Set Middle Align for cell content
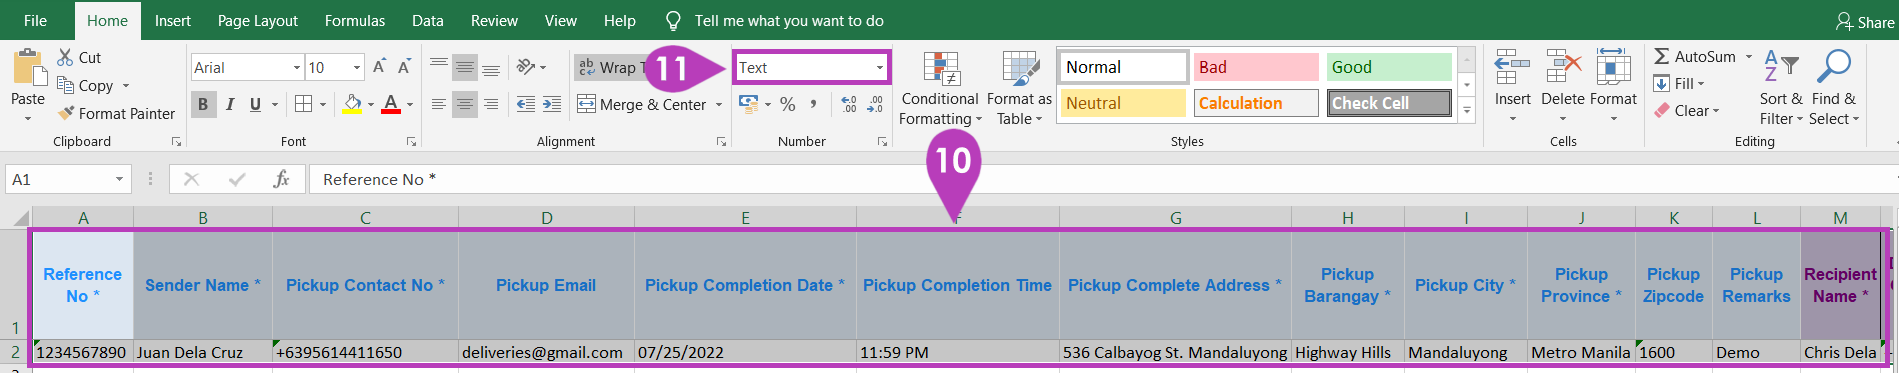The height and width of the screenshot is (373, 1899). (465, 67)
